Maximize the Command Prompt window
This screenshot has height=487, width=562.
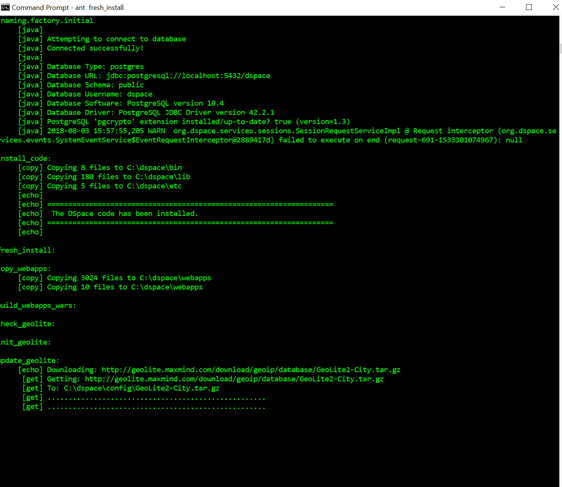coord(529,7)
